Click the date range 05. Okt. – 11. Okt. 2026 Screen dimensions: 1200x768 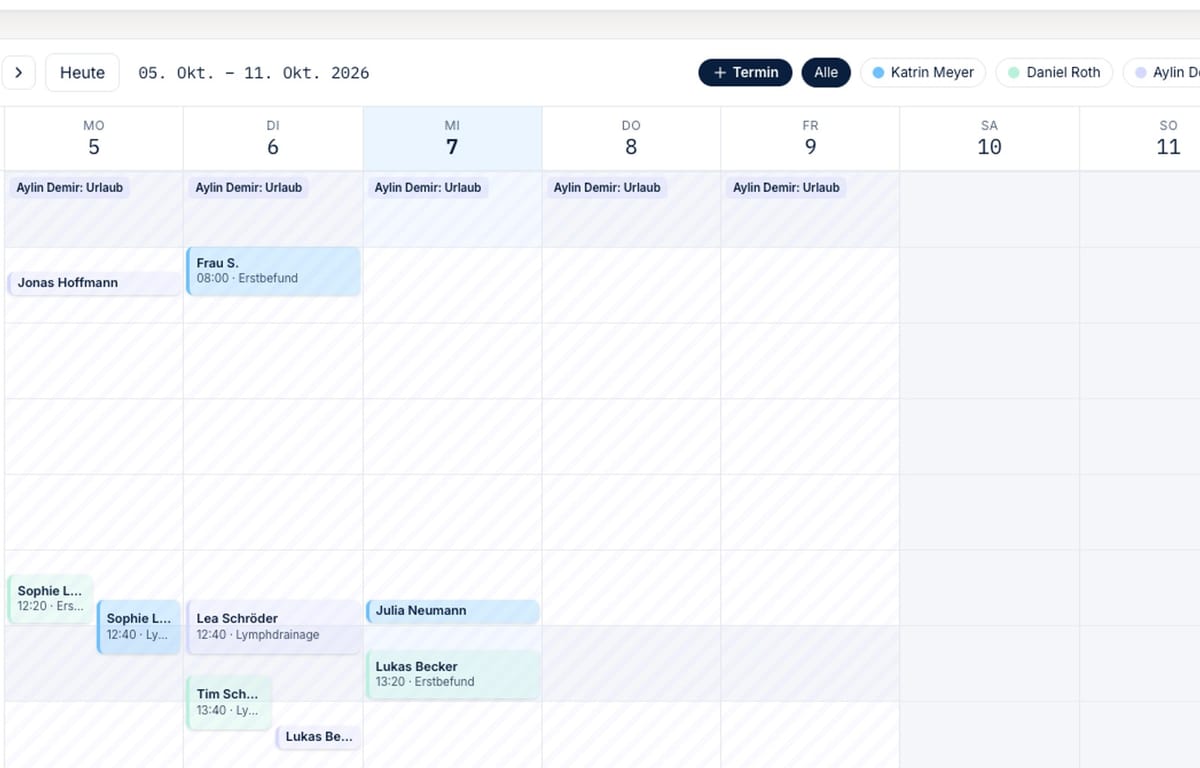point(254,73)
